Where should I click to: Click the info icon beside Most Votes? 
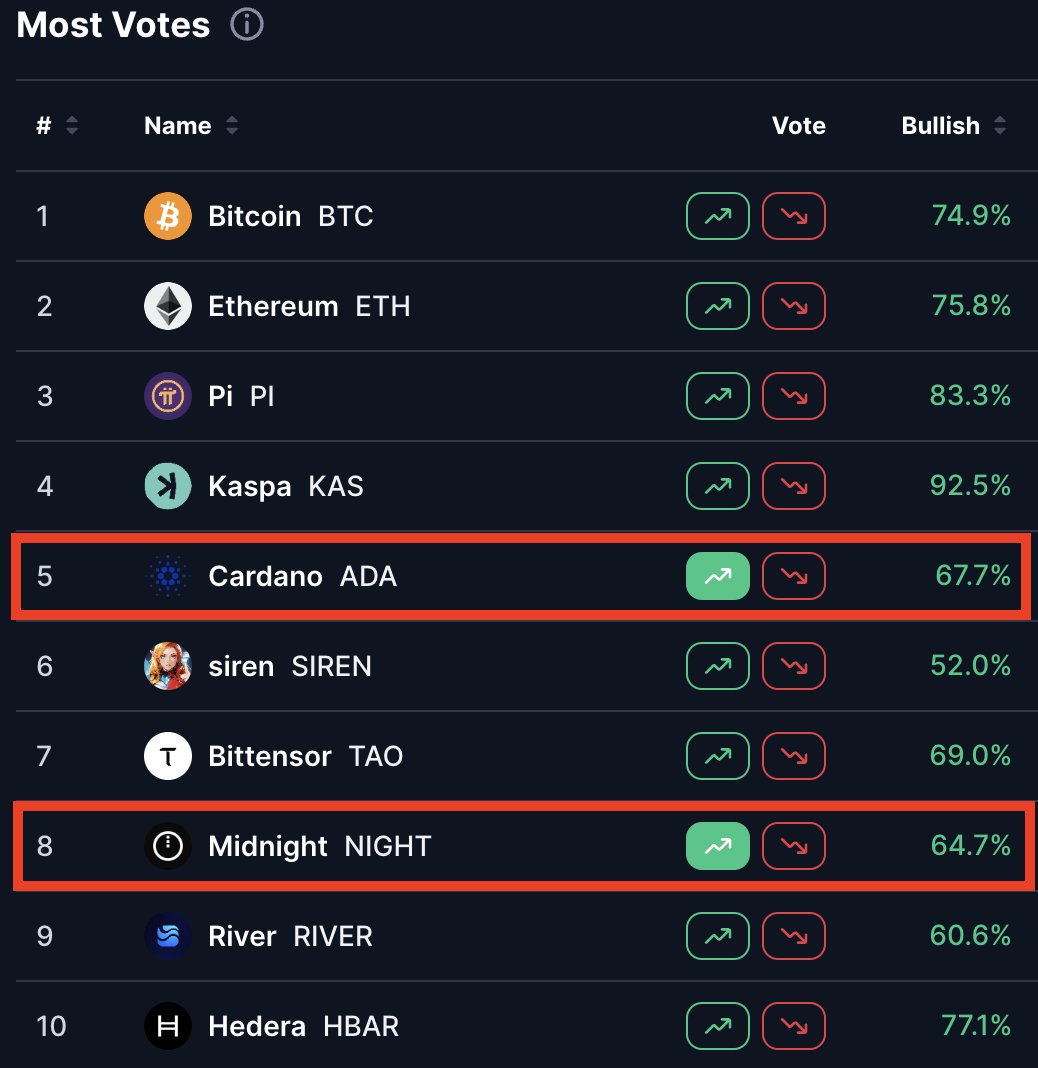click(x=247, y=24)
